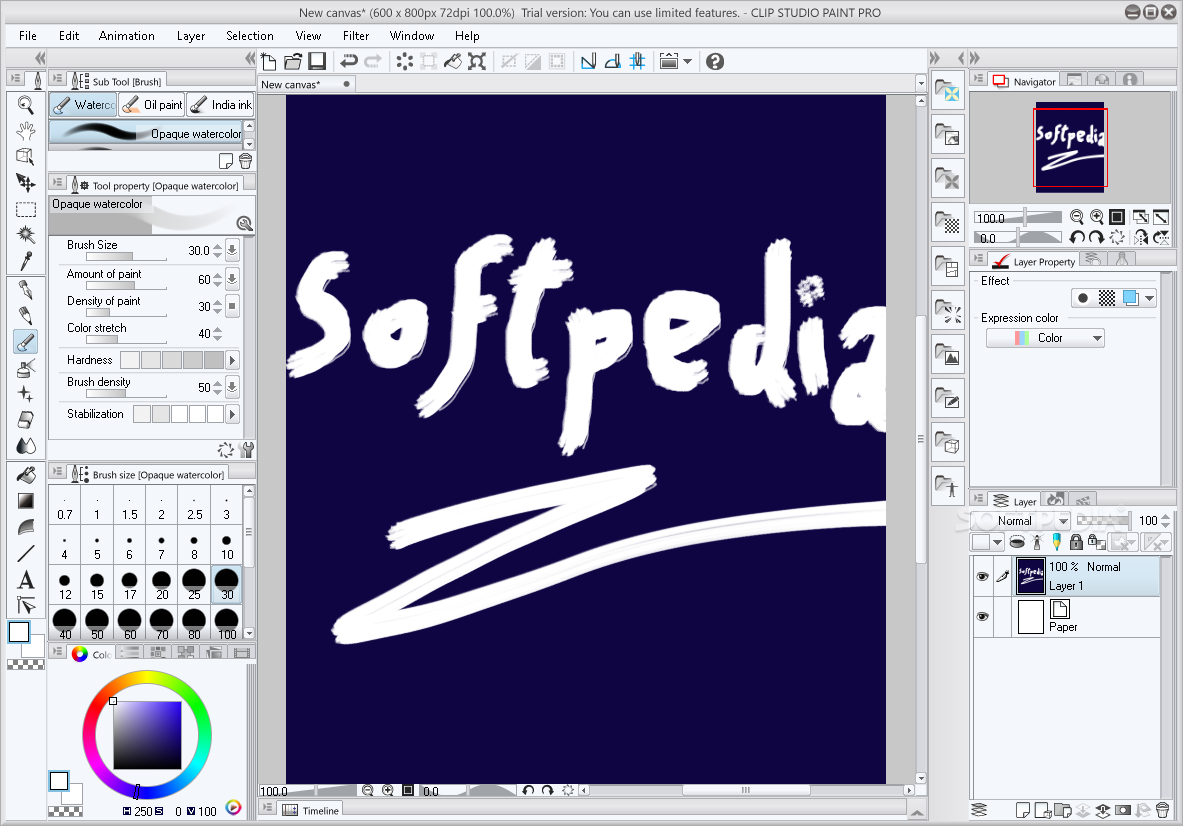Open Brush density dynamics dropdown
This screenshot has width=1183, height=826.
pyautogui.click(x=232, y=387)
